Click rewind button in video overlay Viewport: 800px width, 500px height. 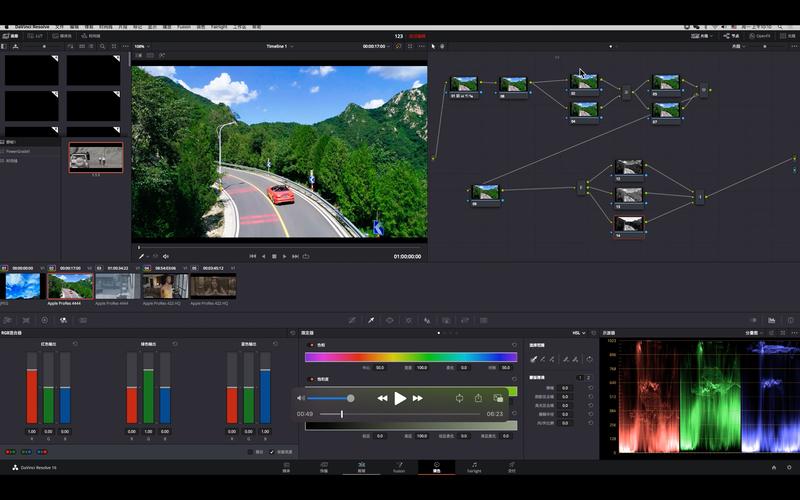[x=382, y=398]
